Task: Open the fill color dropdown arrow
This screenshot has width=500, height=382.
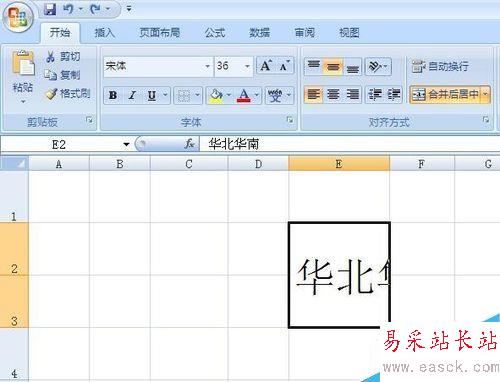Action: point(229,95)
